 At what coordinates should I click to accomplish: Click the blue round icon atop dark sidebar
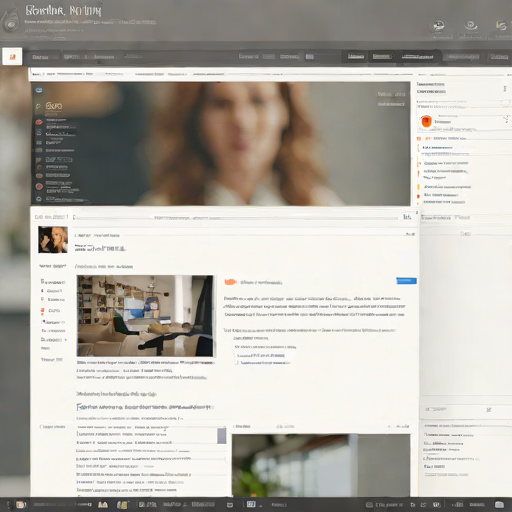coord(39,90)
